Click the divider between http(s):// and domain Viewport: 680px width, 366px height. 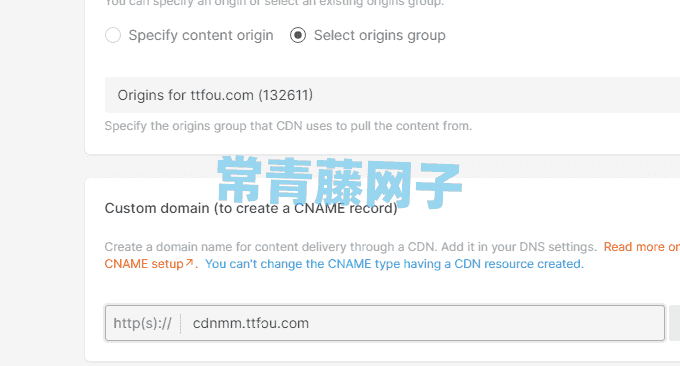coord(180,323)
